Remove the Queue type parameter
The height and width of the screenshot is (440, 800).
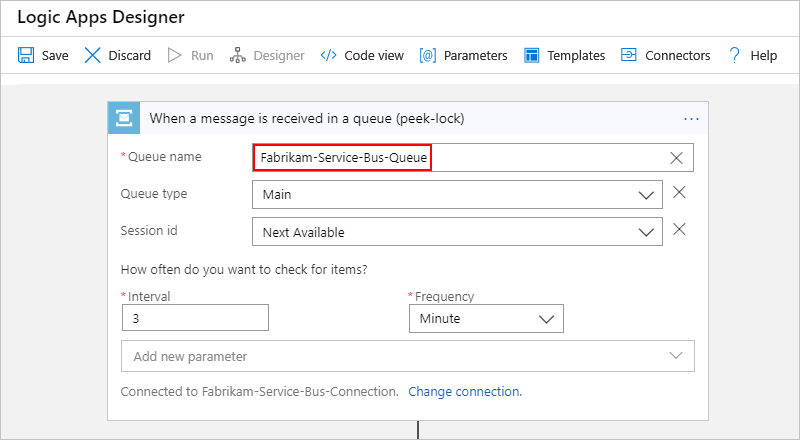point(679,193)
